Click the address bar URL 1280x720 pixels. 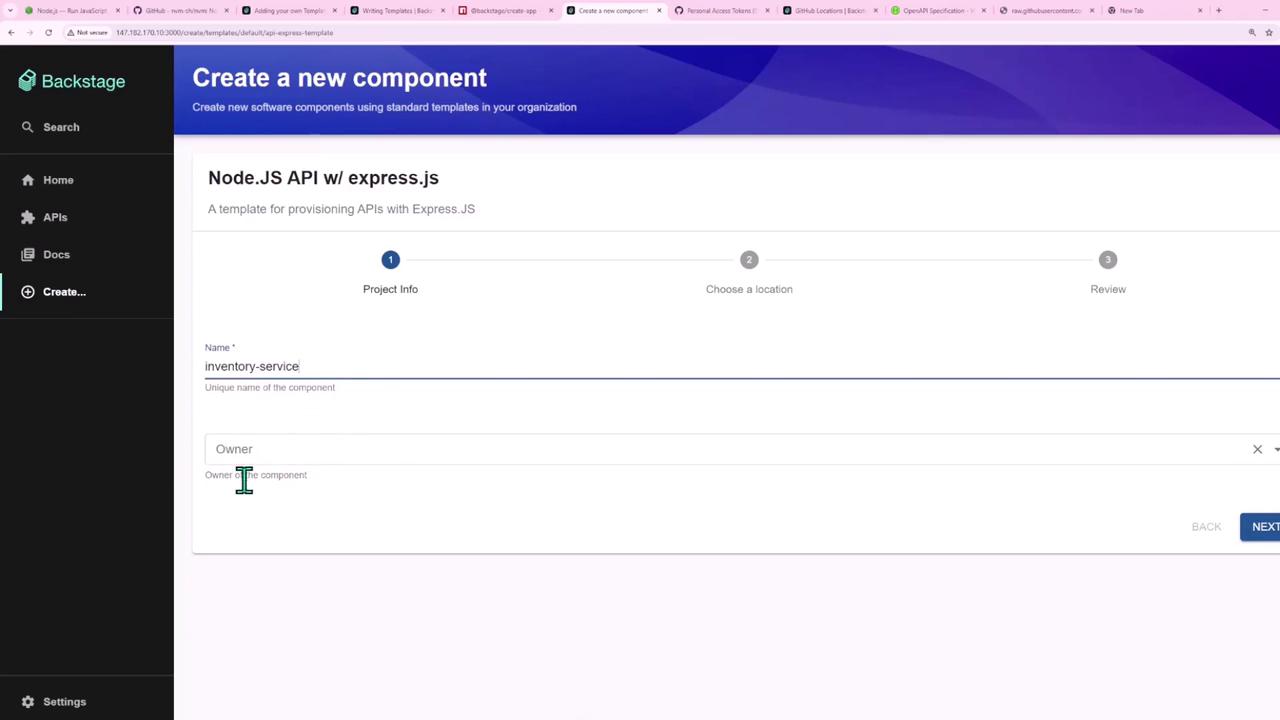point(224,32)
